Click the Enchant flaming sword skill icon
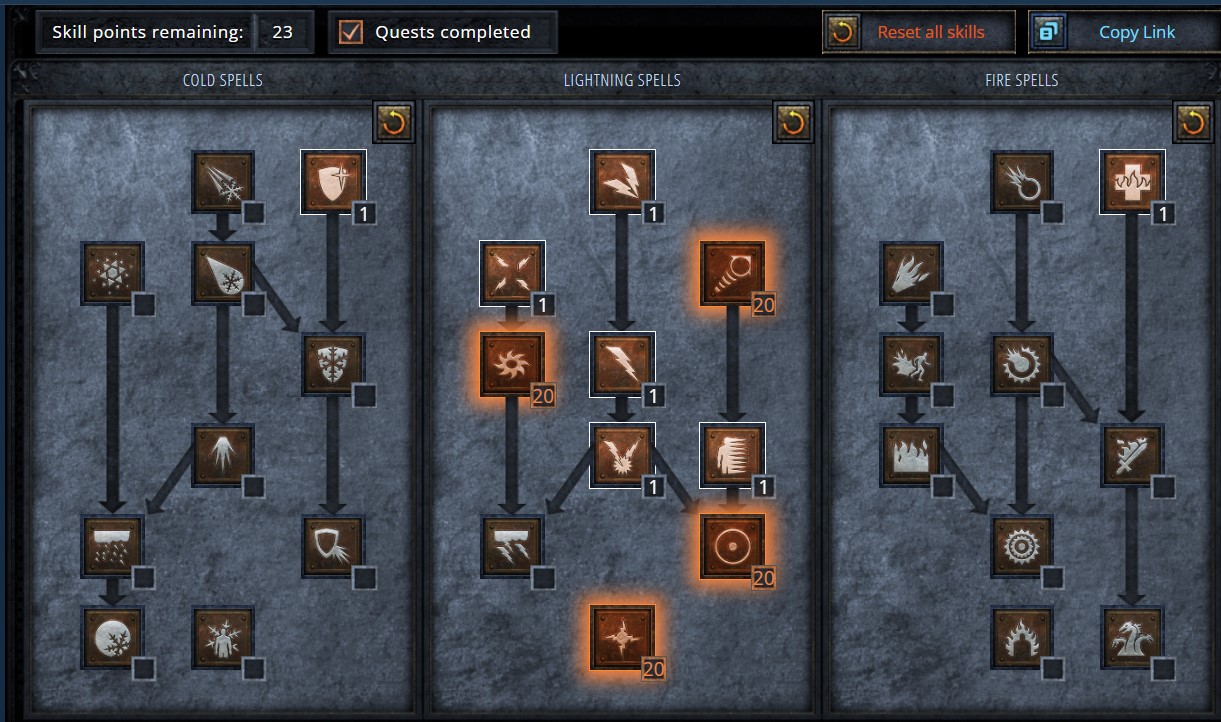 pyautogui.click(x=1132, y=455)
